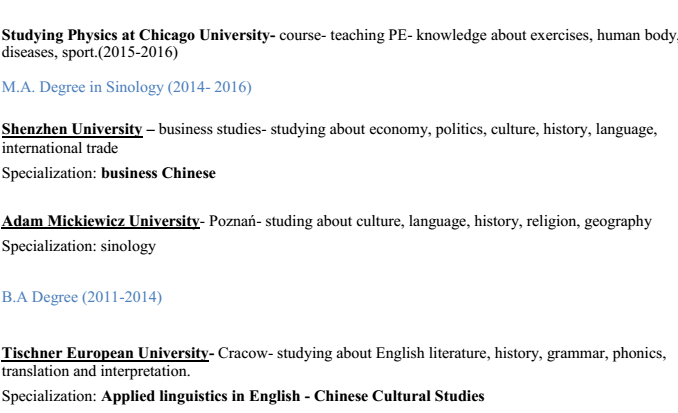Click the 'Specialization: sinology' line
The height and width of the screenshot is (413, 678).
(79, 246)
